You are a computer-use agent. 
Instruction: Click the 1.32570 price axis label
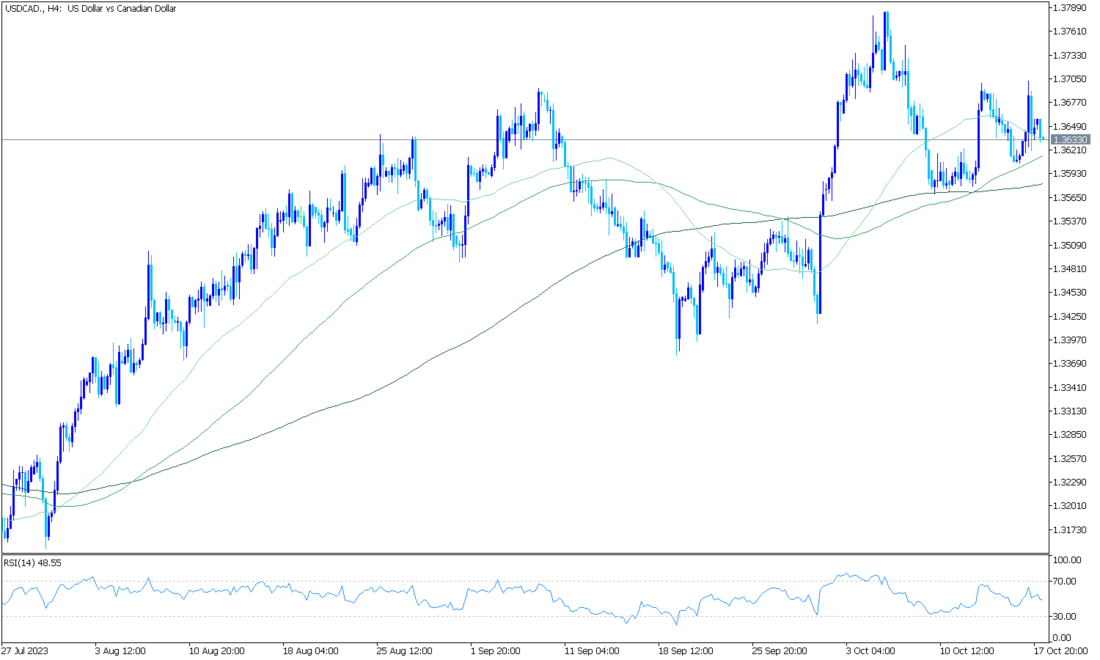tap(1070, 458)
